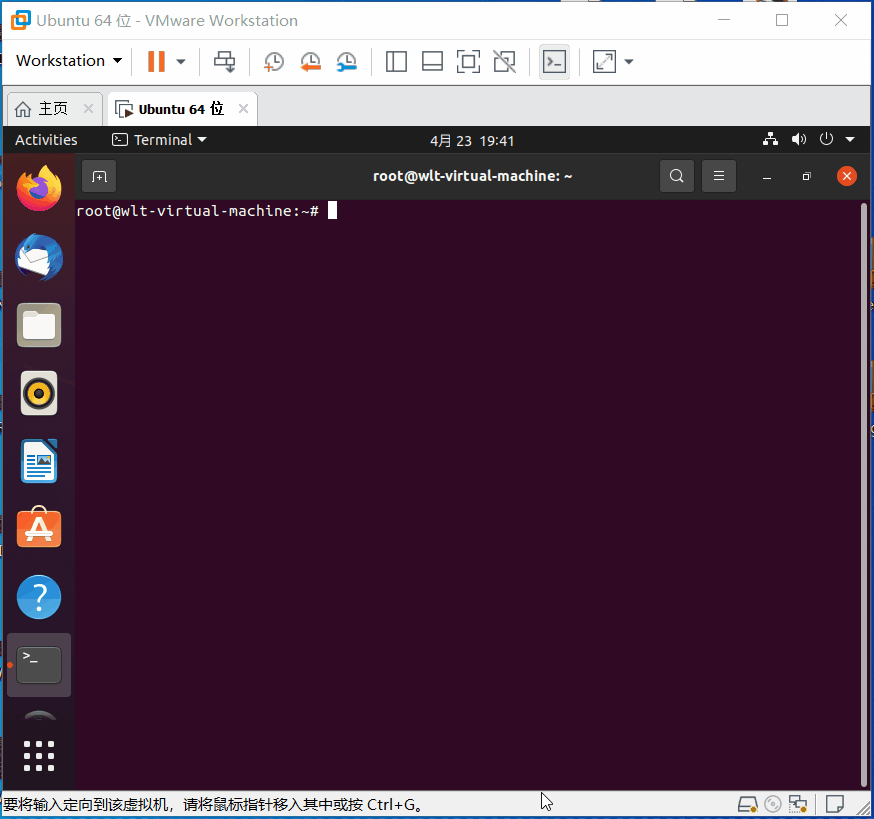Open a new terminal tab
Image resolution: width=874 pixels, height=819 pixels.
[99, 177]
